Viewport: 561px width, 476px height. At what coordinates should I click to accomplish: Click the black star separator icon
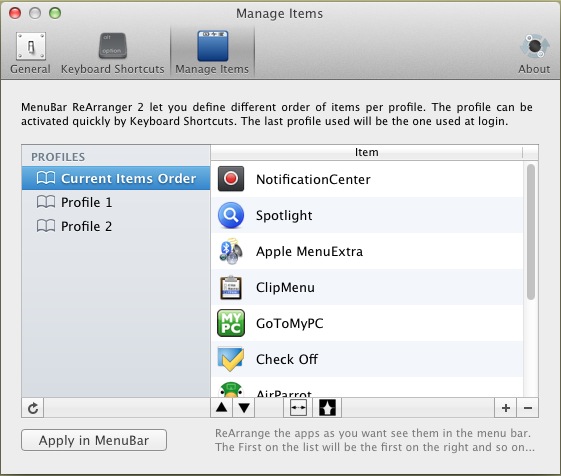(x=327, y=408)
